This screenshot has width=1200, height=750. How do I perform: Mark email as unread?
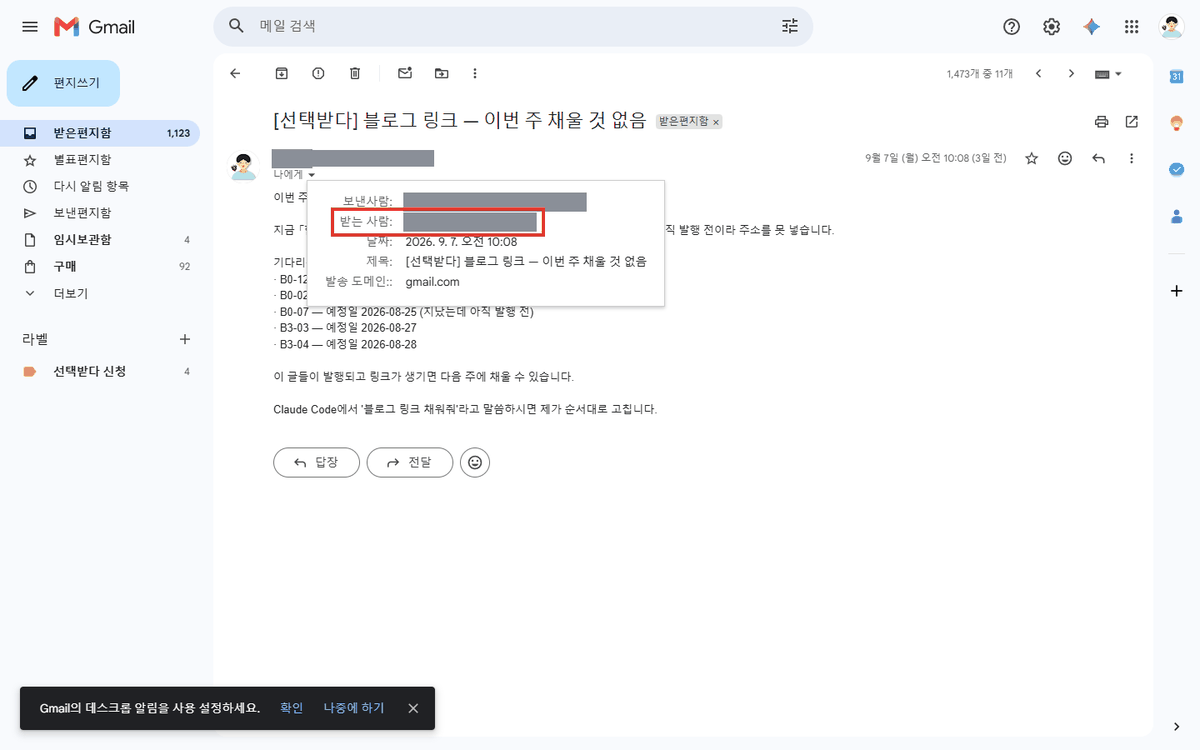(x=405, y=73)
